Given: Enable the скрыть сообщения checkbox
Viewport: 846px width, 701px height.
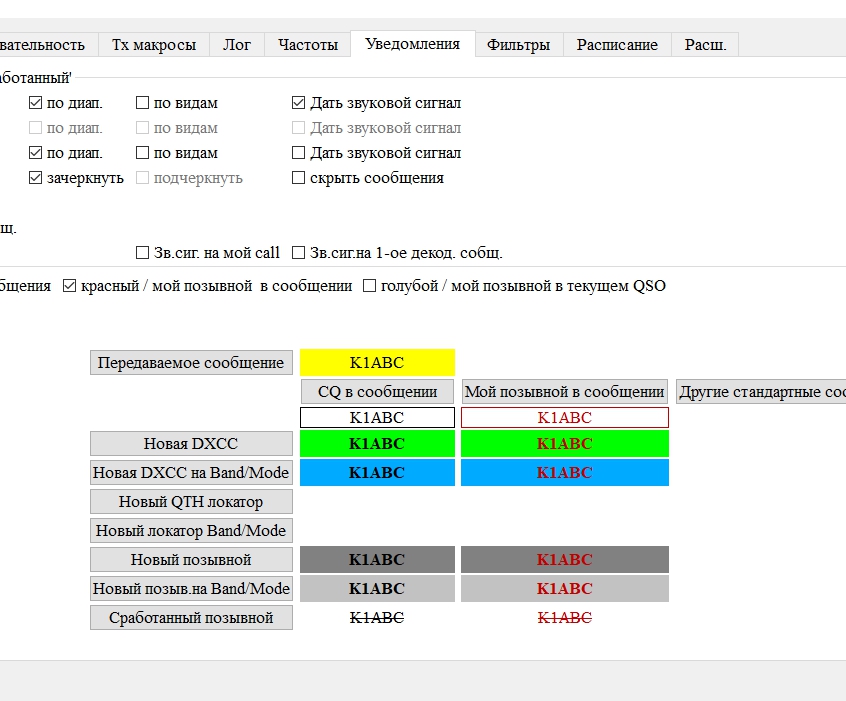Looking at the screenshot, I should pyautogui.click(x=298, y=178).
